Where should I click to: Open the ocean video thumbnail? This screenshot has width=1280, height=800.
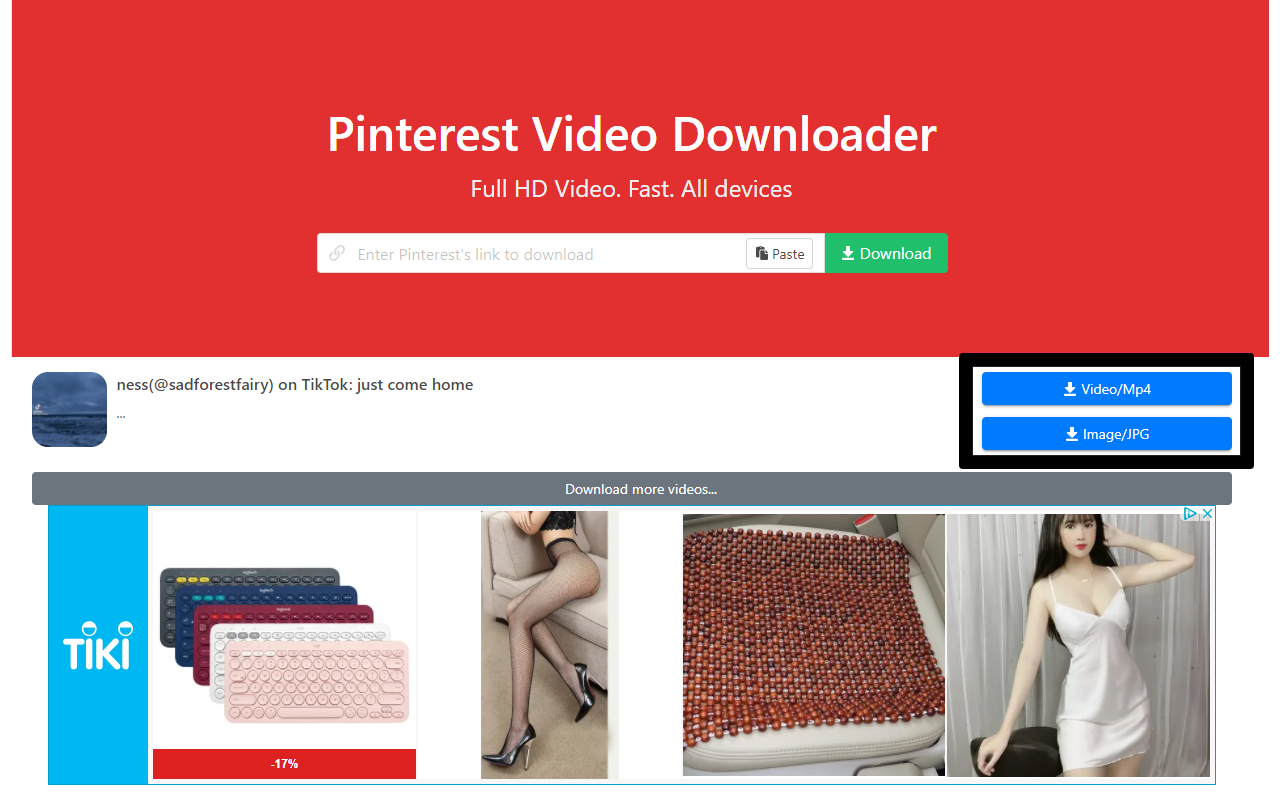(69, 409)
